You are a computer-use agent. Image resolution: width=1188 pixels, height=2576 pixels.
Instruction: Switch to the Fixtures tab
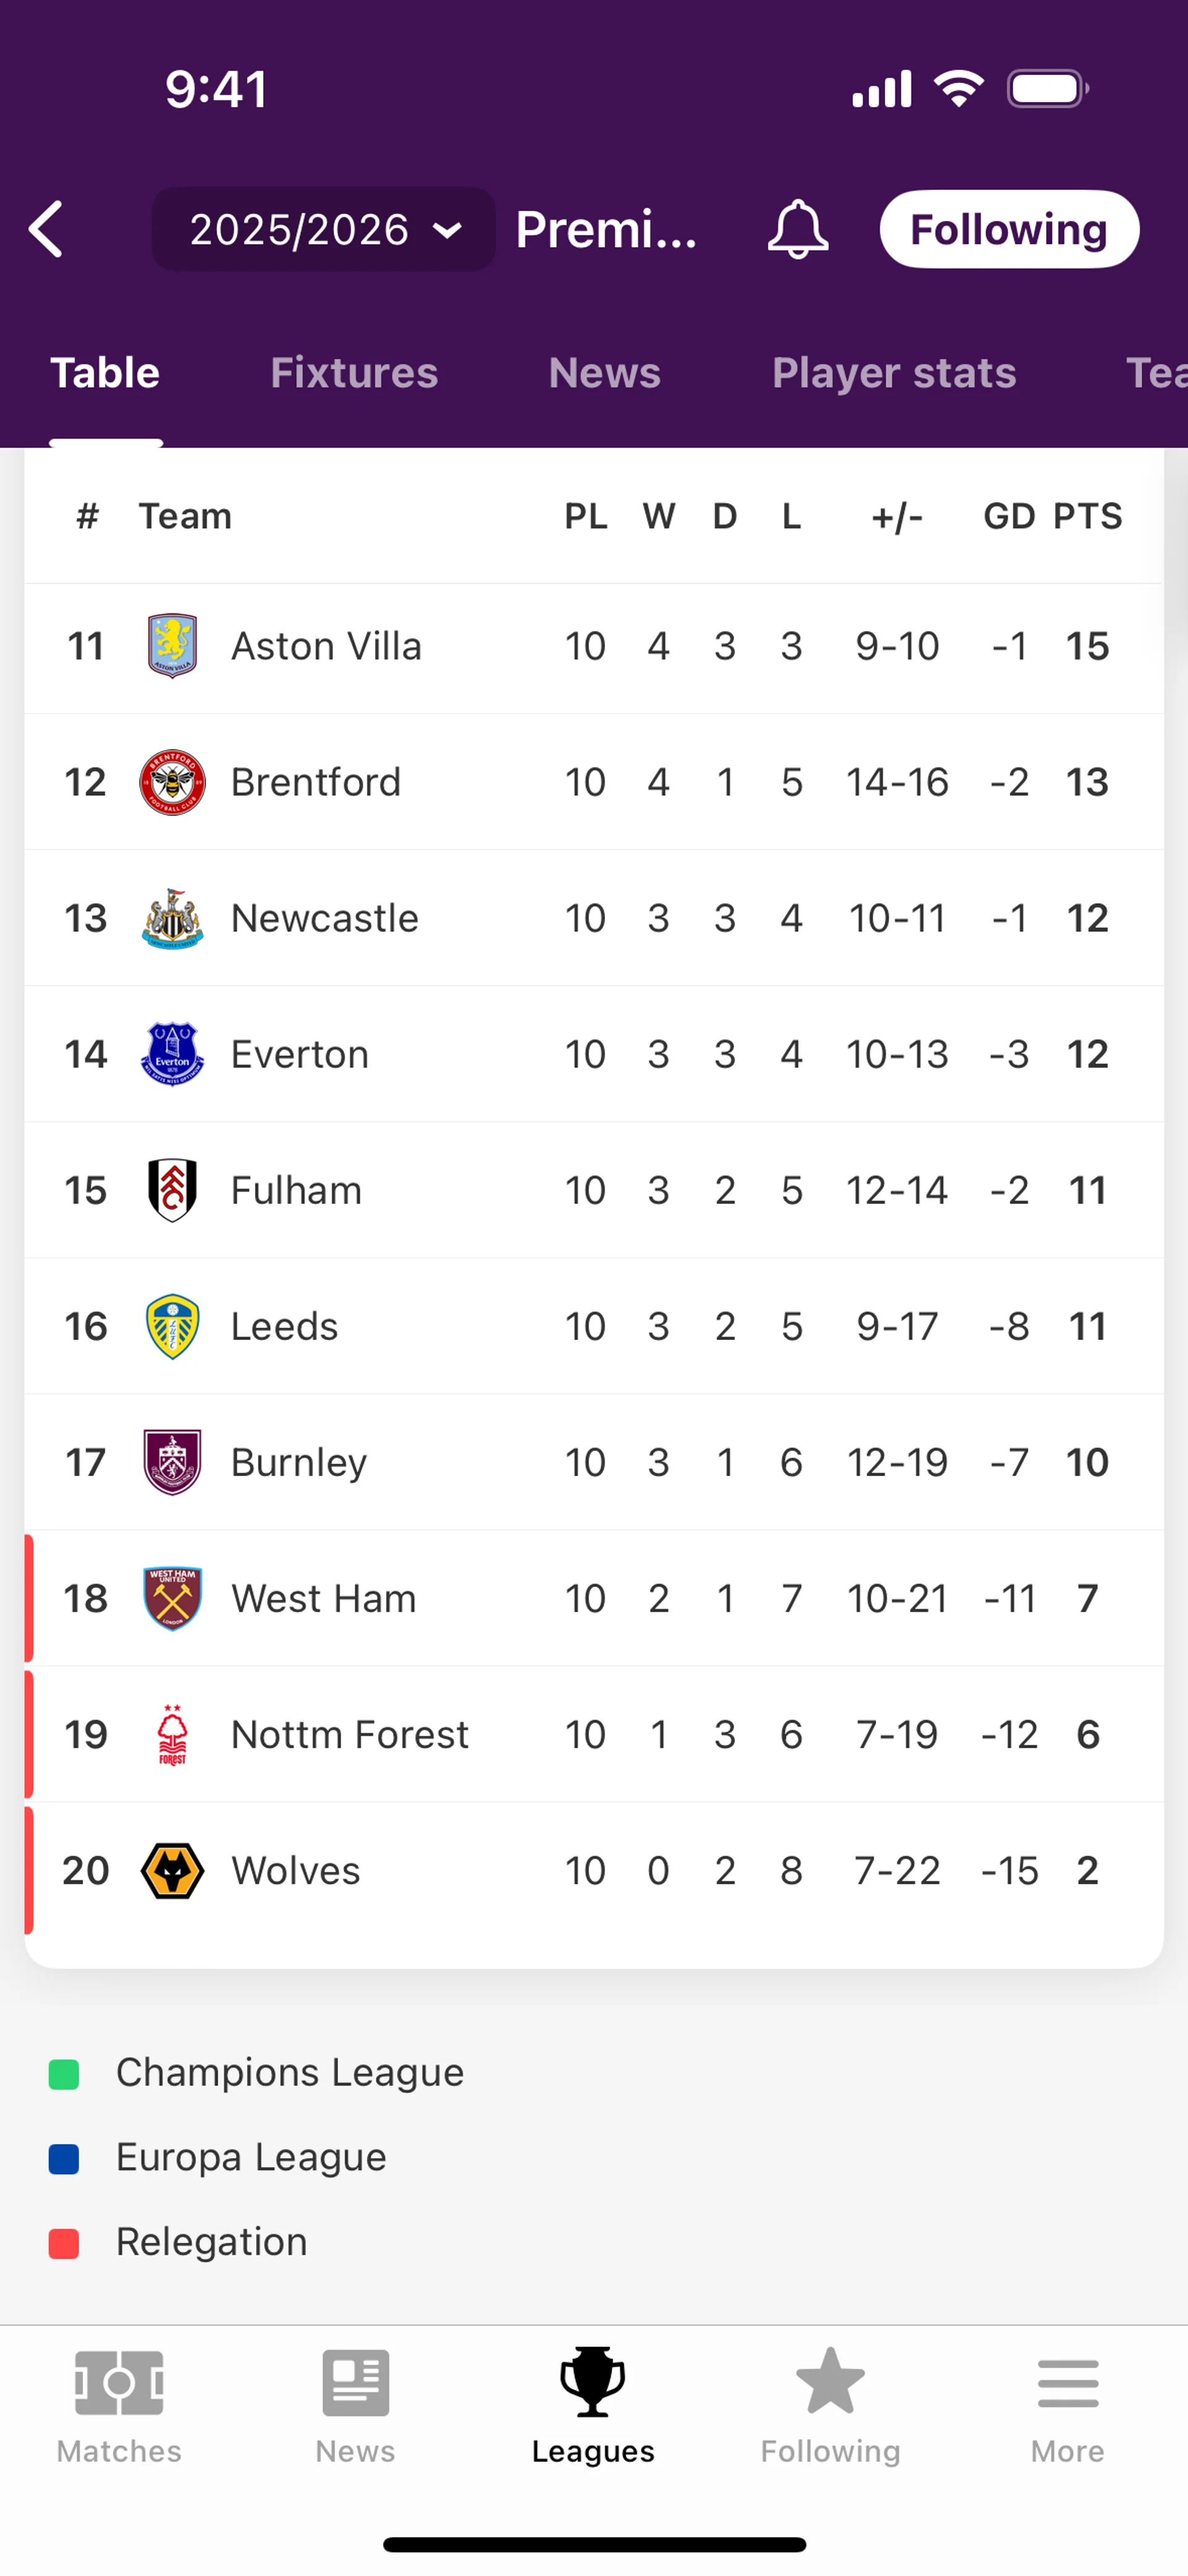[354, 373]
